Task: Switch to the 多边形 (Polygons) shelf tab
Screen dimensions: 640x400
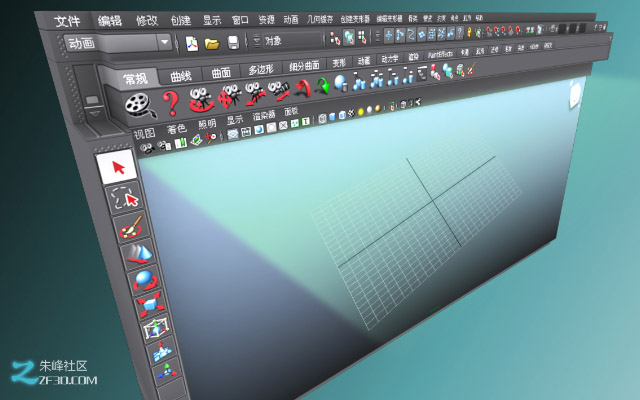Action: [261, 70]
